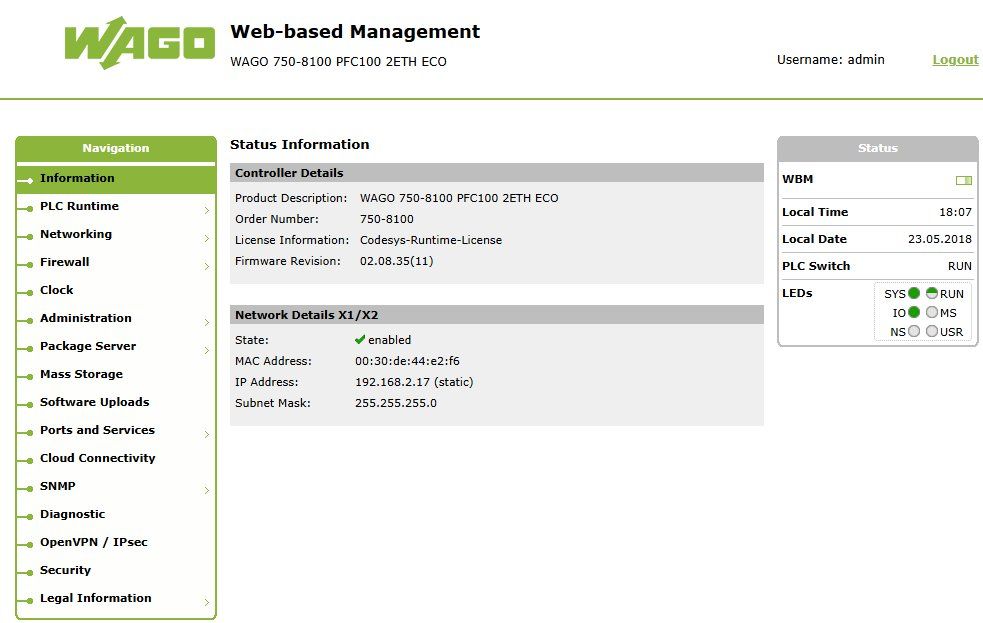983x623 pixels.
Task: Click the Codesys-Runtime-License text
Action: (x=431, y=240)
